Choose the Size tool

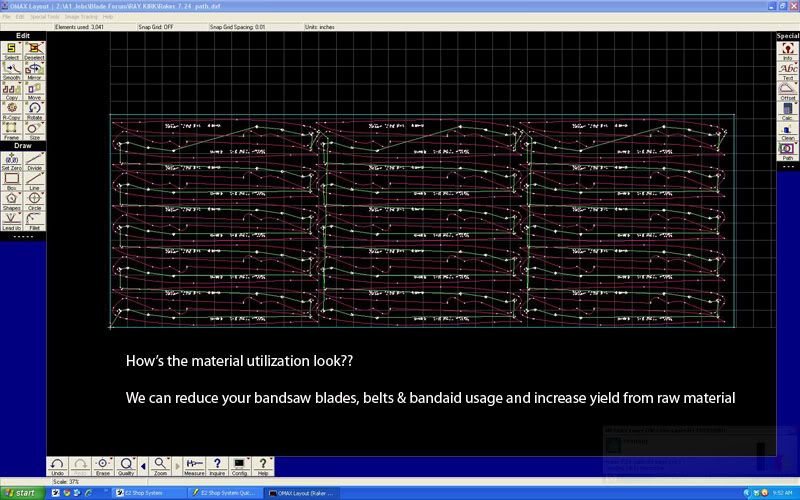34,131
